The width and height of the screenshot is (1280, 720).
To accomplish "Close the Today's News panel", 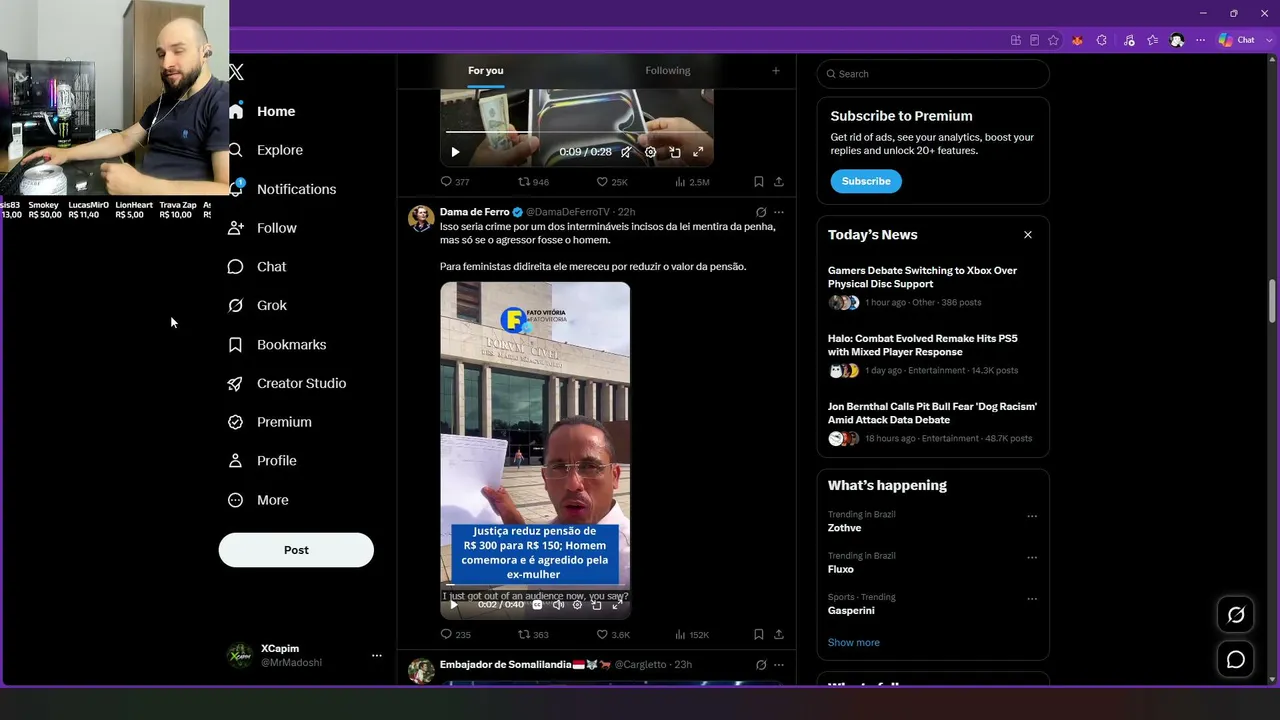I will (1028, 235).
